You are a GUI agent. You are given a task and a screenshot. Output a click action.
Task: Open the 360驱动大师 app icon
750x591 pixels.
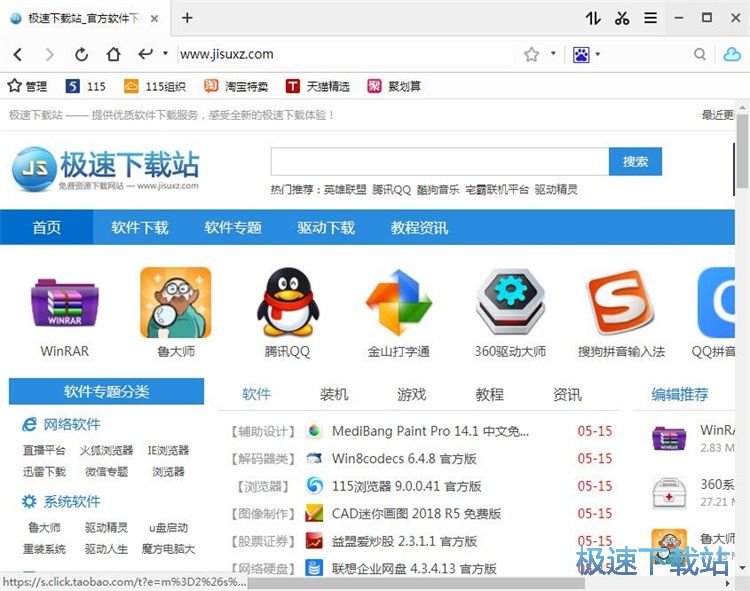pos(510,302)
